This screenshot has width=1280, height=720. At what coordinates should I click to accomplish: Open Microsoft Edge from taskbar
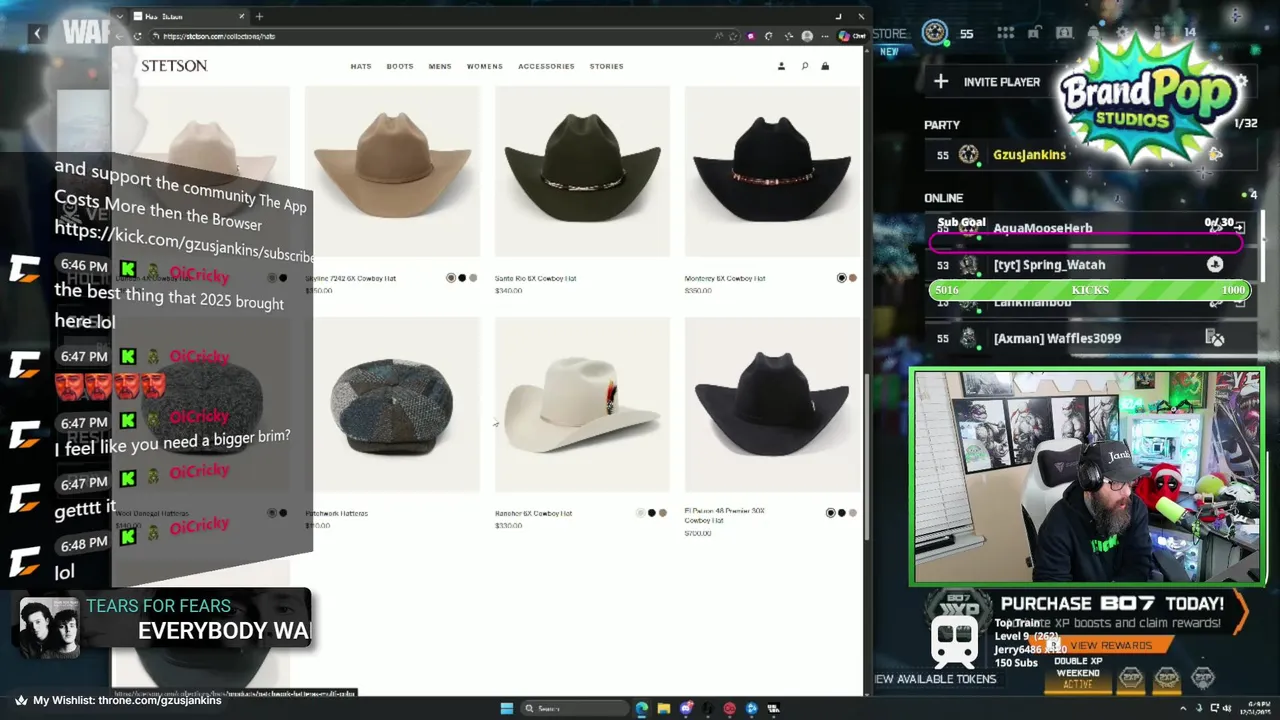click(x=641, y=709)
